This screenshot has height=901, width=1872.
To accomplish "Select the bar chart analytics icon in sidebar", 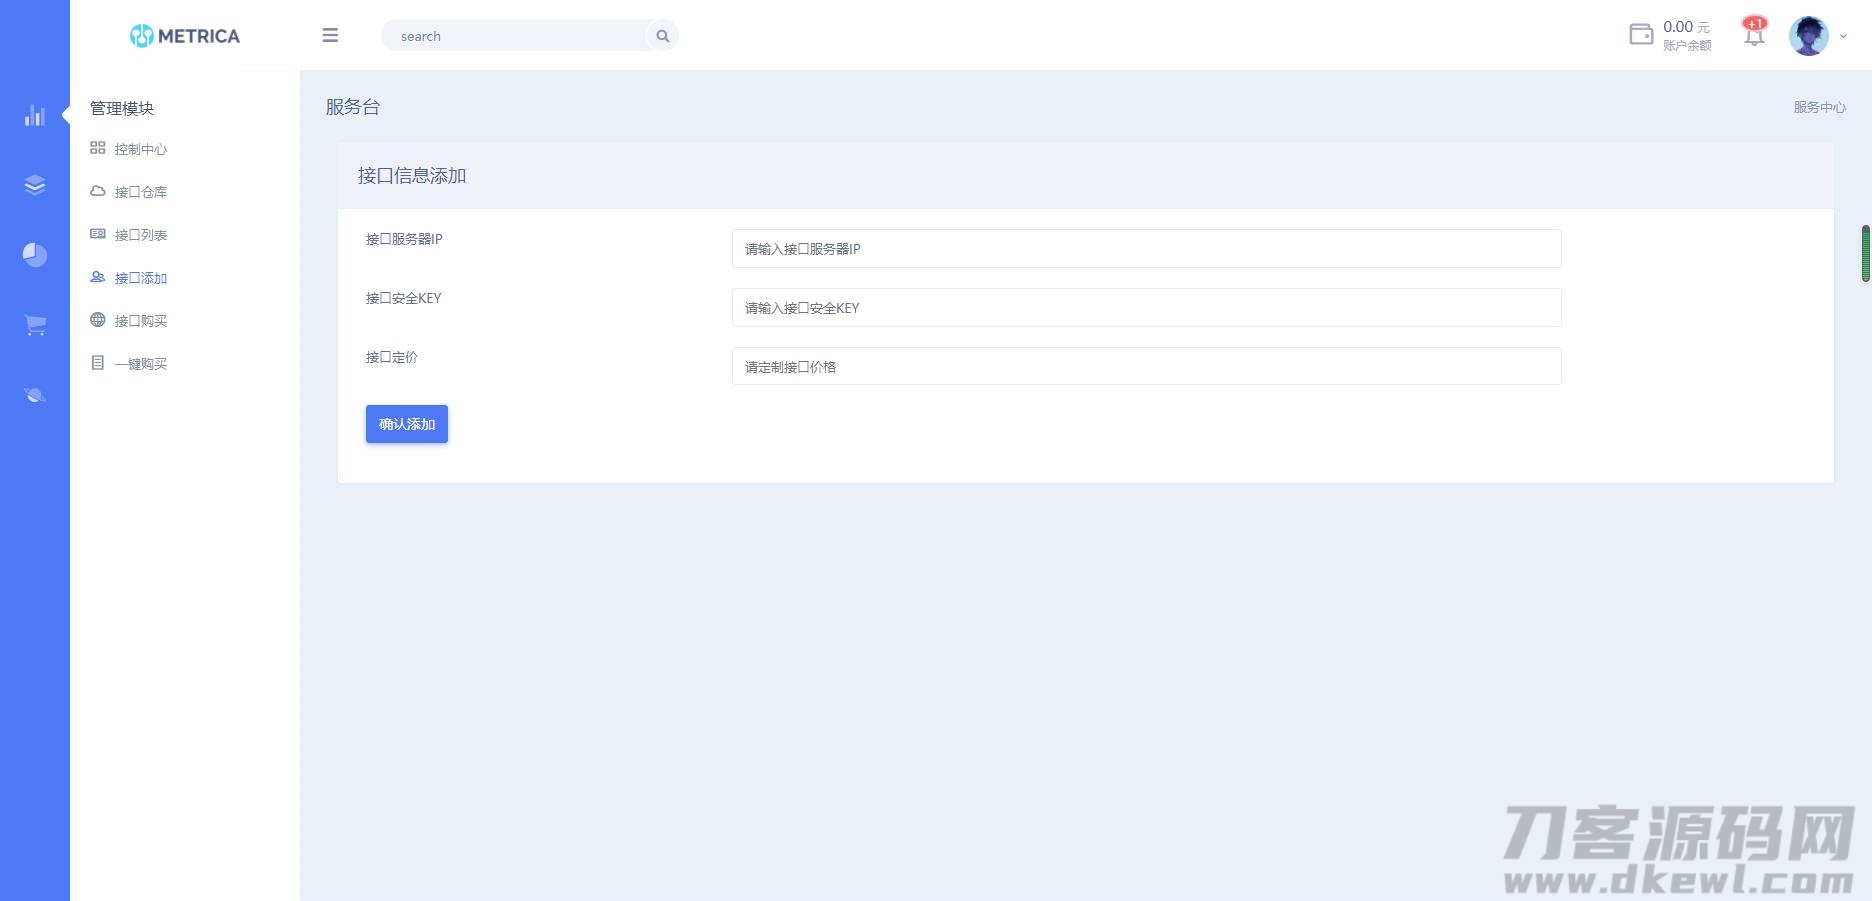I will tap(34, 115).
